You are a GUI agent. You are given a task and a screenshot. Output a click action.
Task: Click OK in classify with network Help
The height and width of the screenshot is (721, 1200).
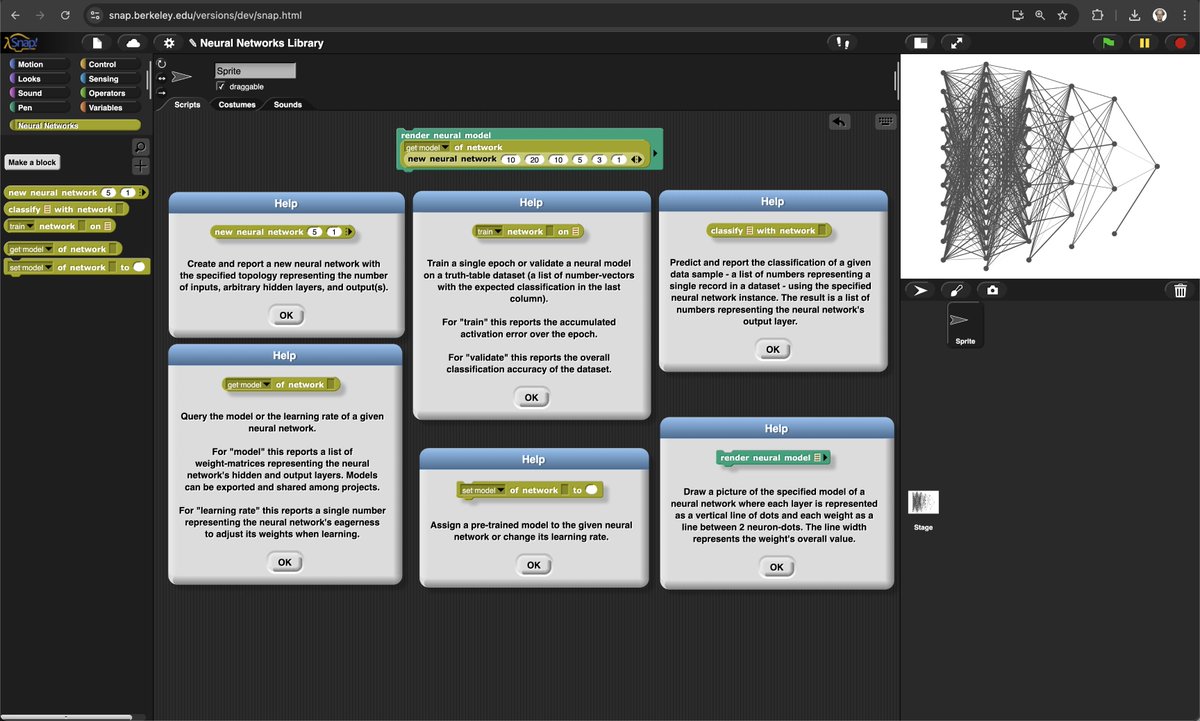pyautogui.click(x=773, y=349)
